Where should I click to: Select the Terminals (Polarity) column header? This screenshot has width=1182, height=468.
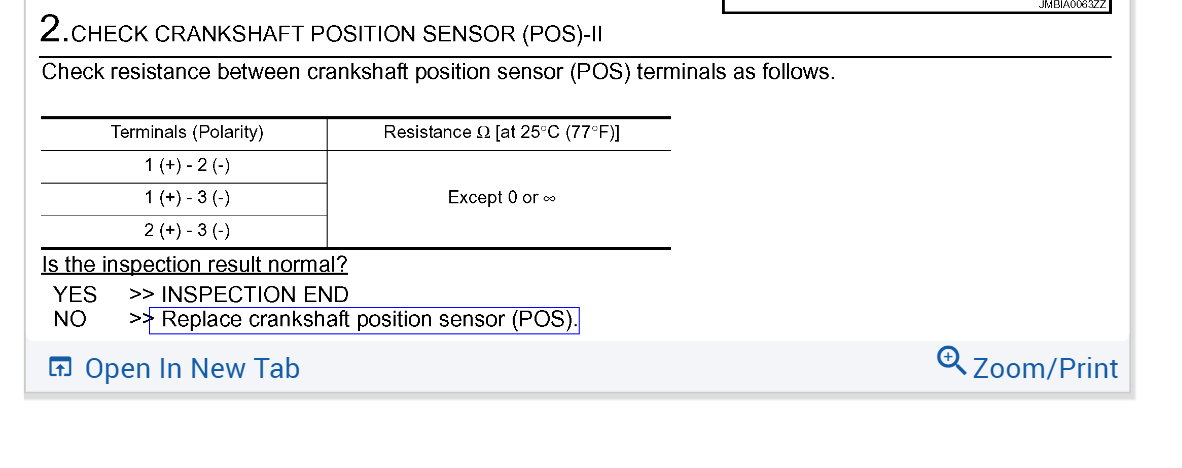[x=187, y=133]
